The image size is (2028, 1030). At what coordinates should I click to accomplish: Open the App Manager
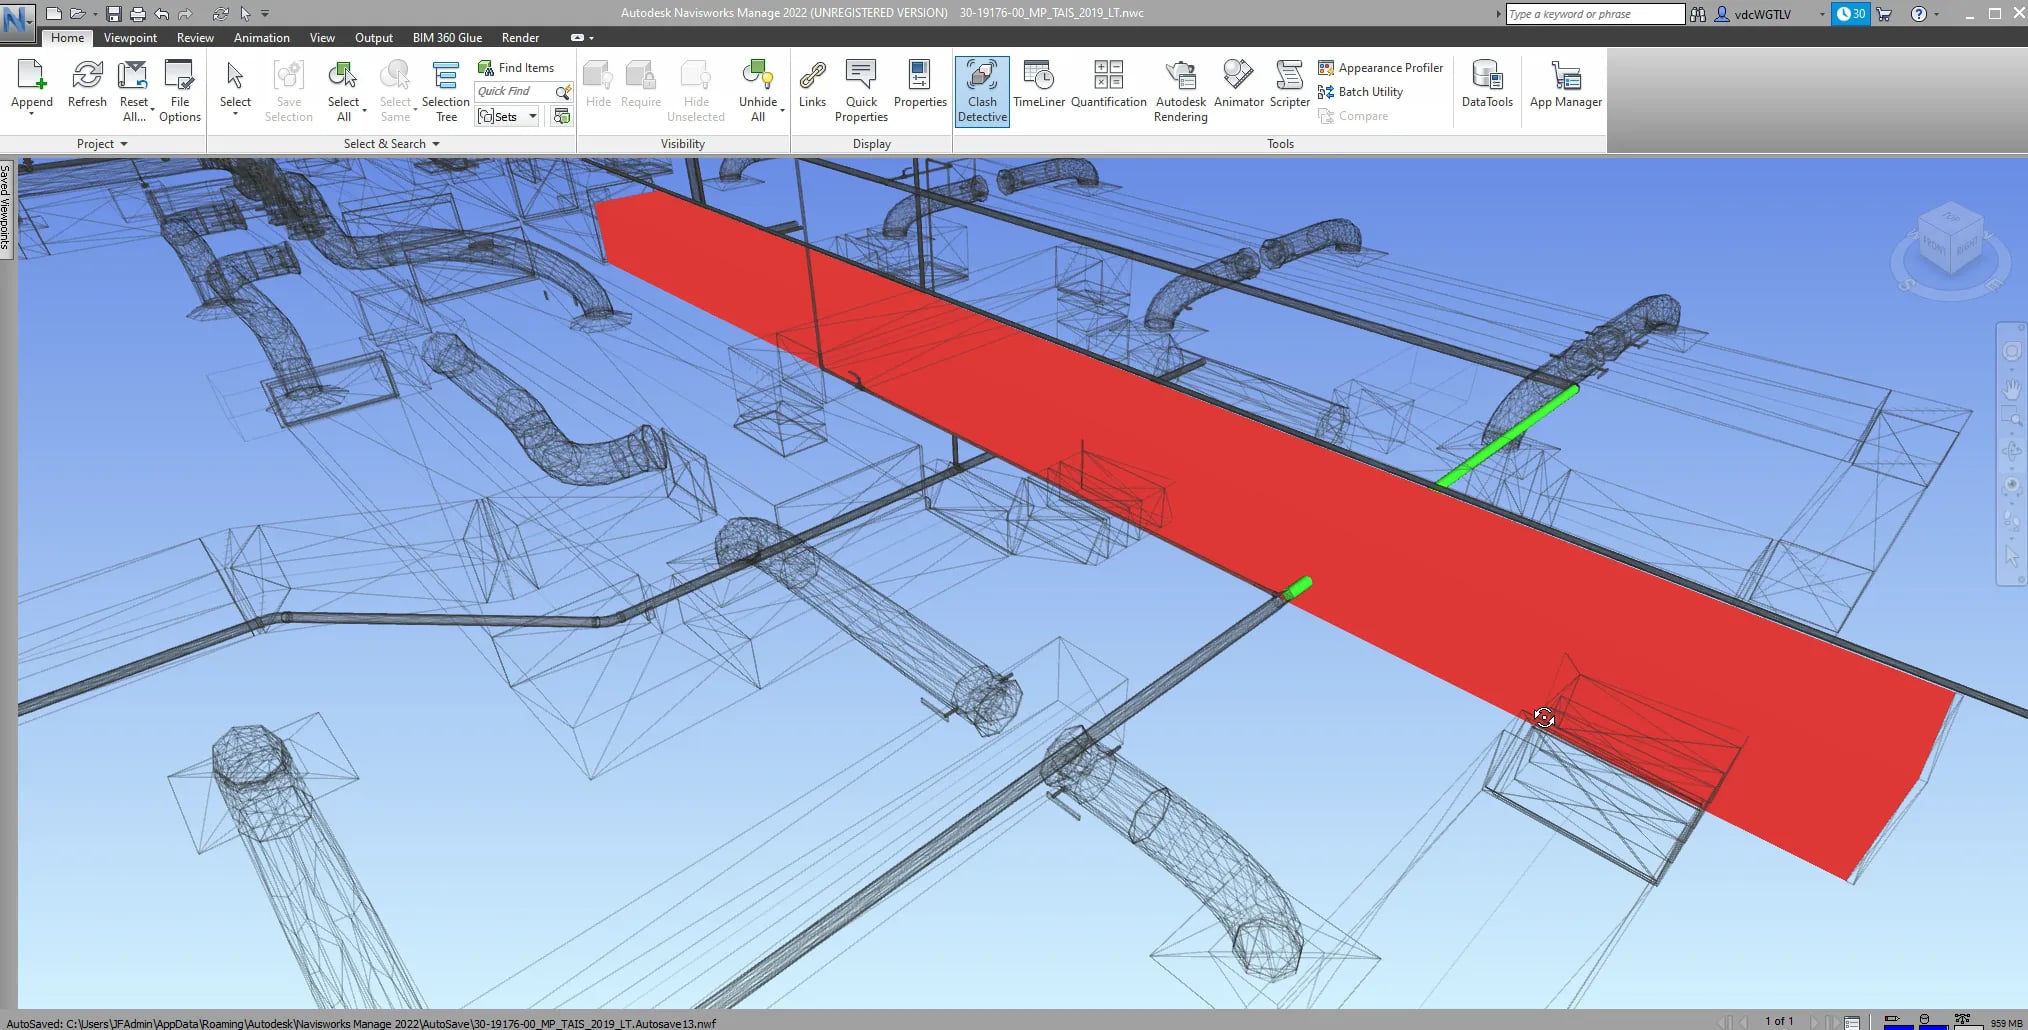[x=1564, y=90]
